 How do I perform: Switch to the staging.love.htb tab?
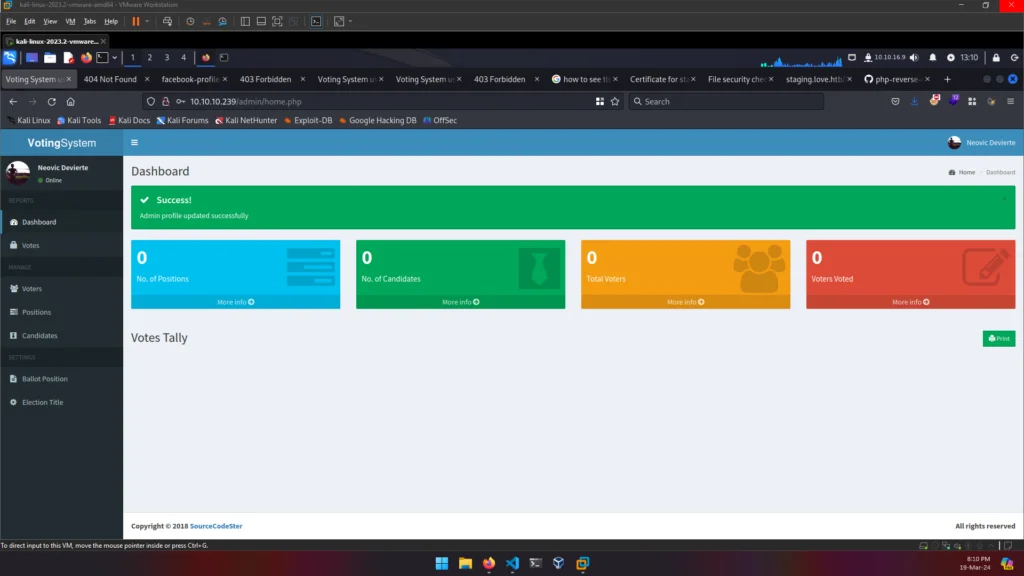tap(814, 79)
